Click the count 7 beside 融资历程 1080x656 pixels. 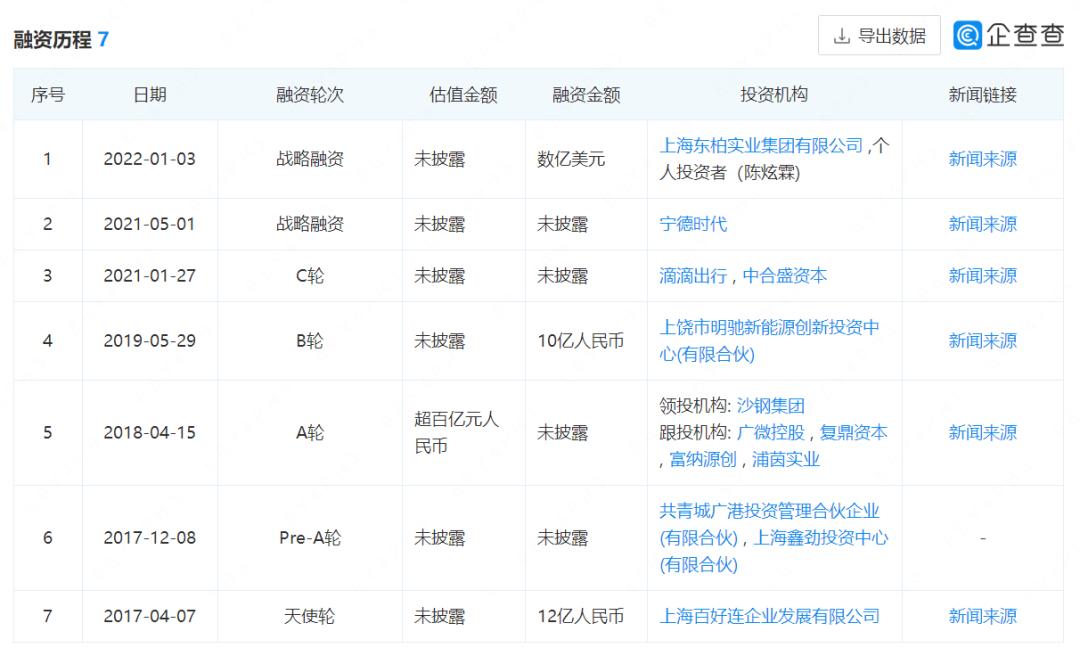[103, 39]
